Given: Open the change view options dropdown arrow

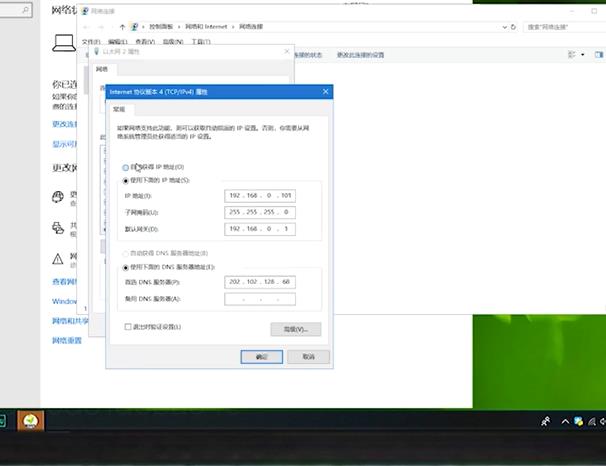Looking at the screenshot, I should tap(582, 54).
